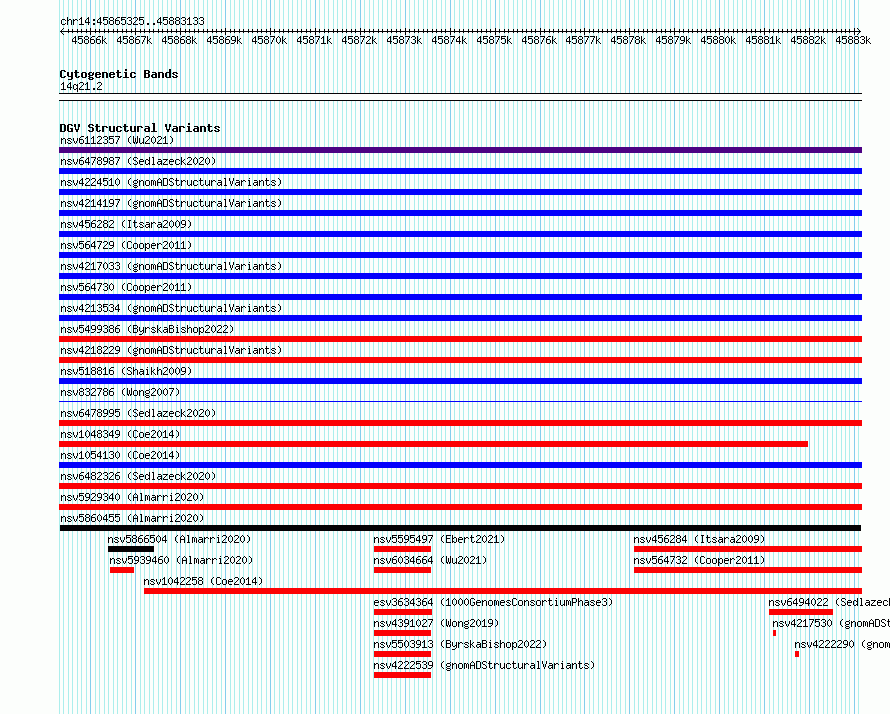Click nsv4218229 (gnomADStructuralVariants) label
The height and width of the screenshot is (714, 890).
(x=171, y=350)
